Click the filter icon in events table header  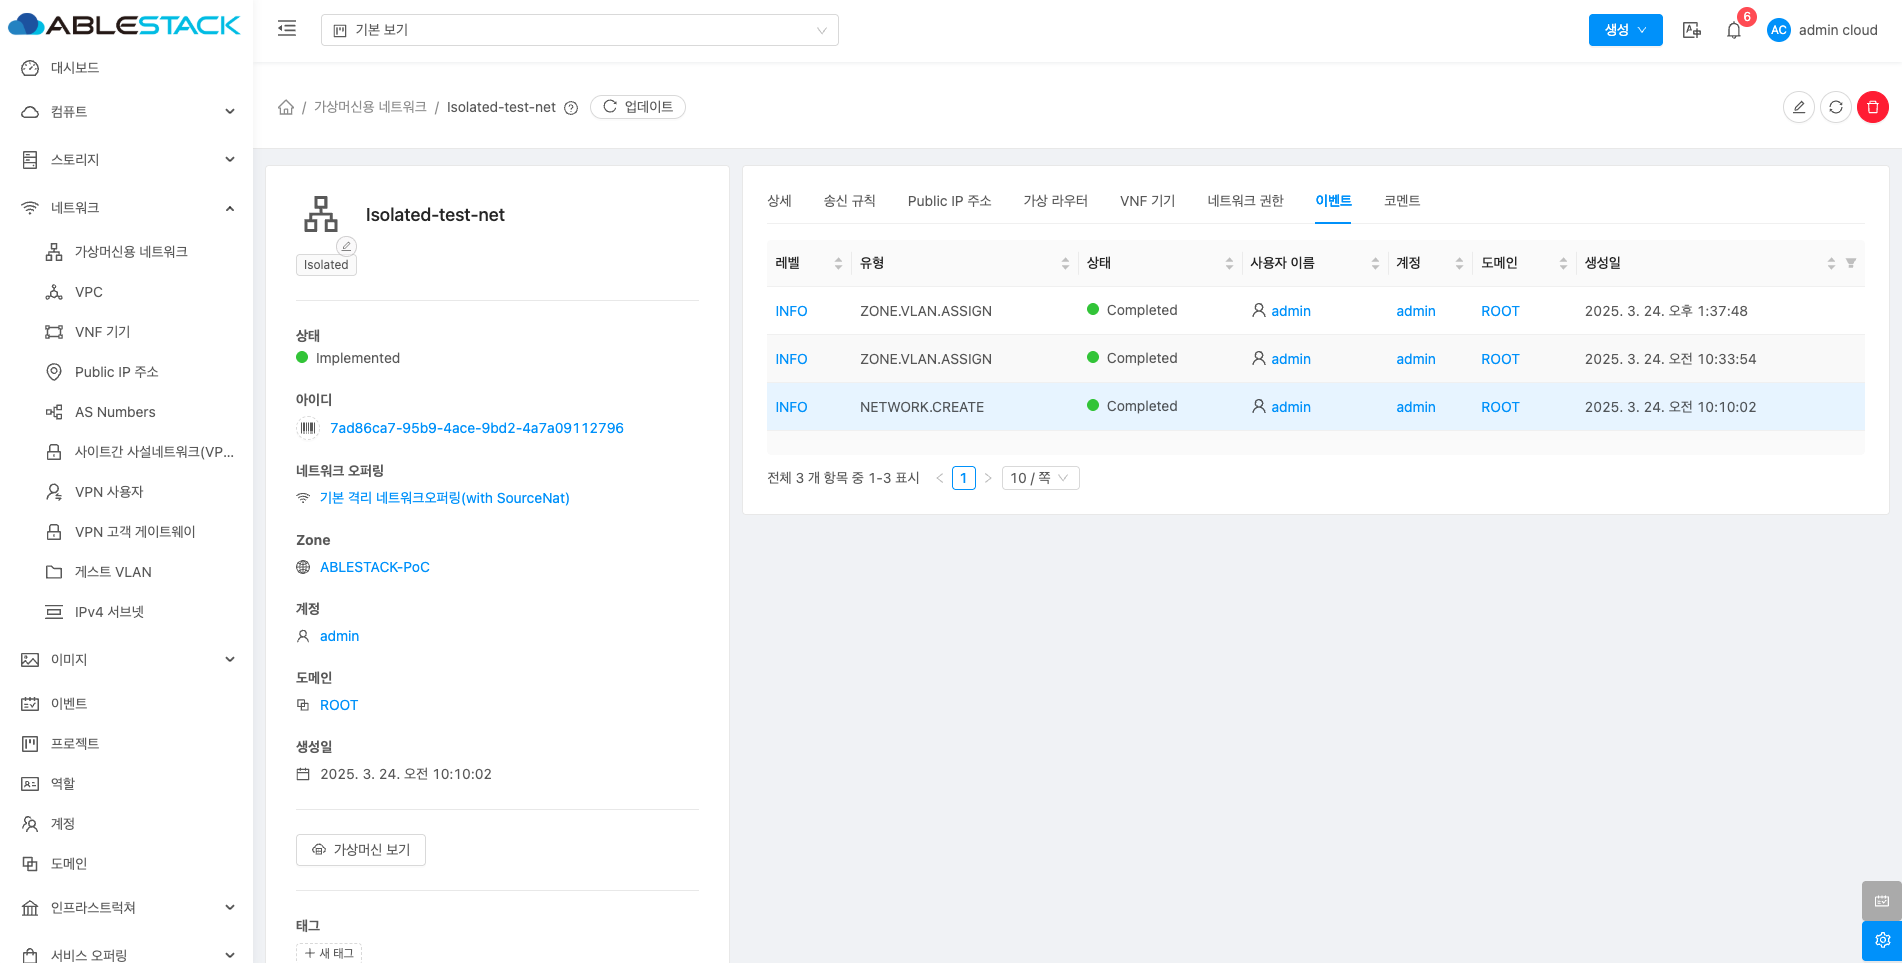tap(1850, 263)
